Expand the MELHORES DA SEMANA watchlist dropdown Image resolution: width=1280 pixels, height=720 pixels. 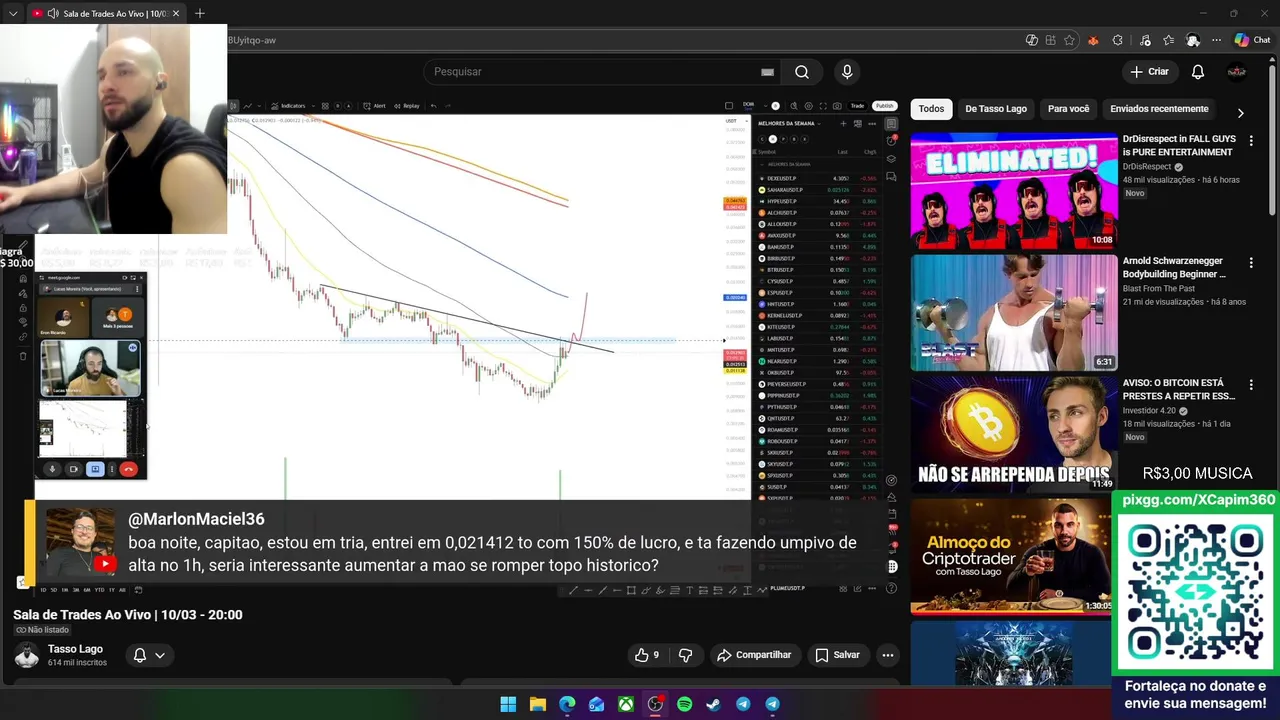click(792, 124)
